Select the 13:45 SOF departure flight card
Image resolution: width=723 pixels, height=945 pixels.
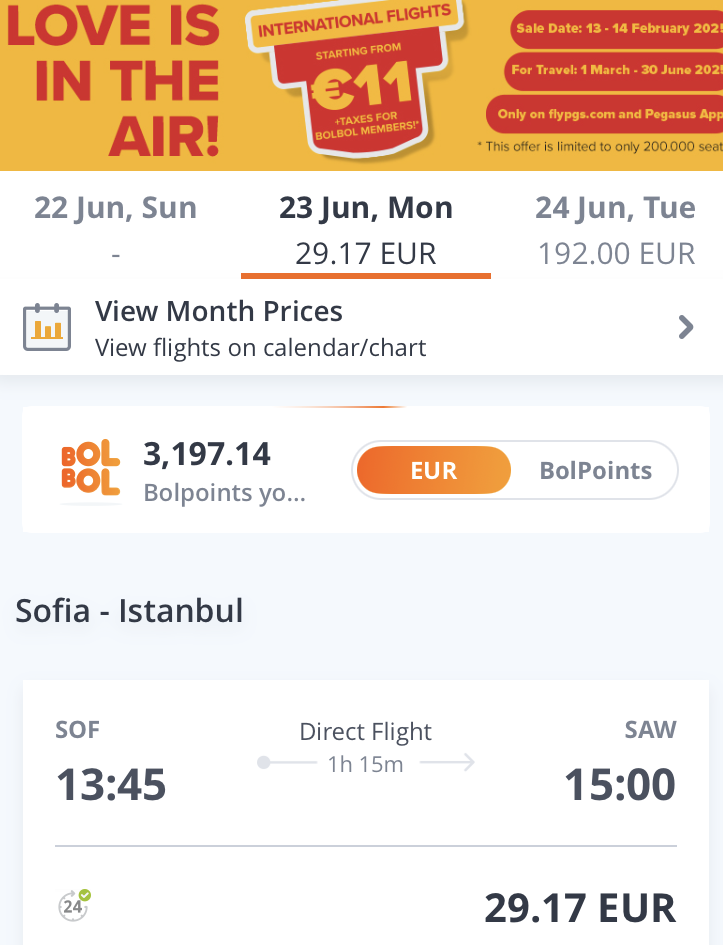point(111,785)
